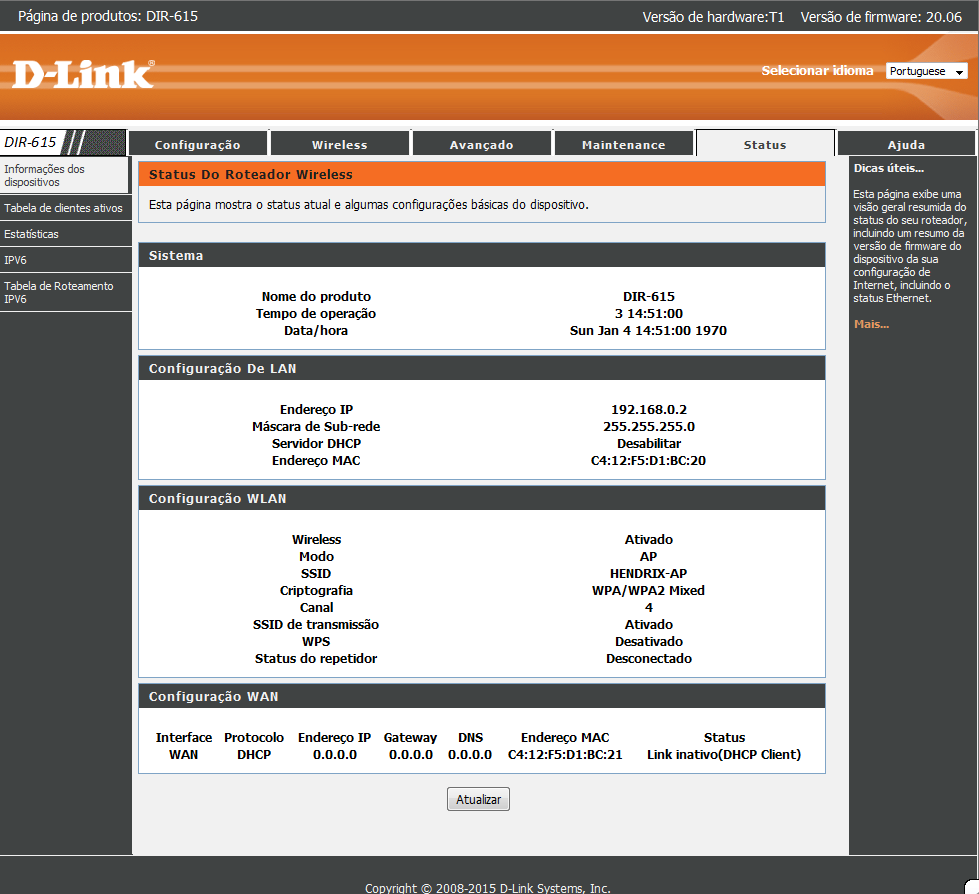Screen dimensions: 979x894
Task: Click the DIR-615 model label
Action: (x=30, y=142)
